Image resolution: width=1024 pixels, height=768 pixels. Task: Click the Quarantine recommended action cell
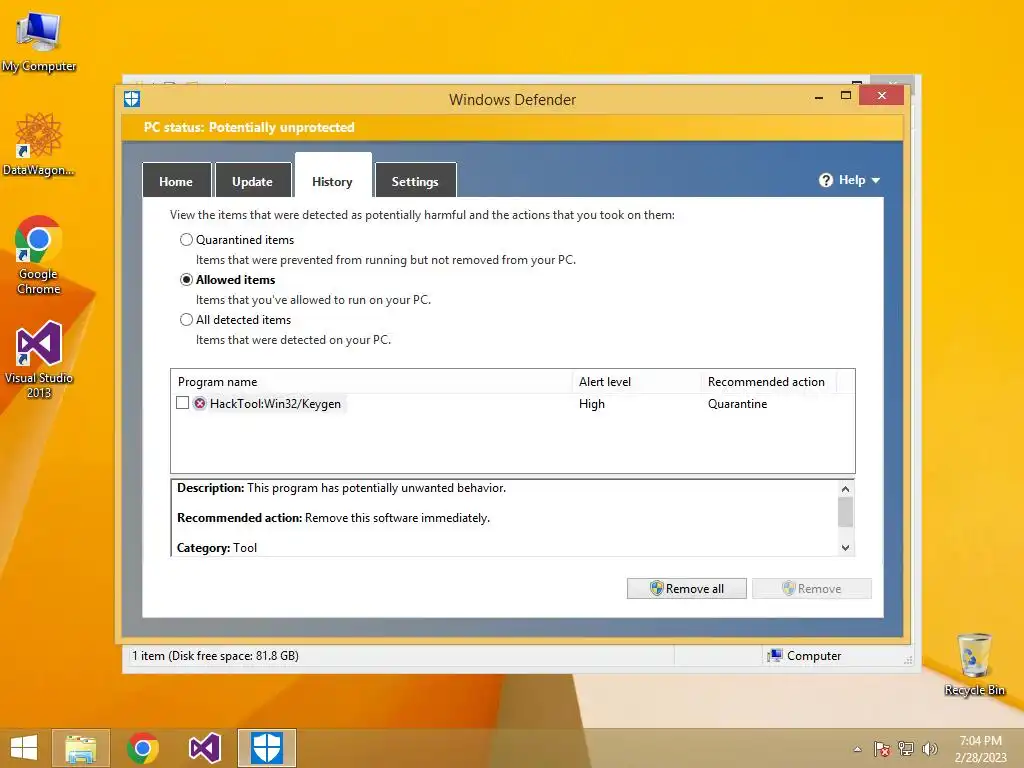point(737,404)
